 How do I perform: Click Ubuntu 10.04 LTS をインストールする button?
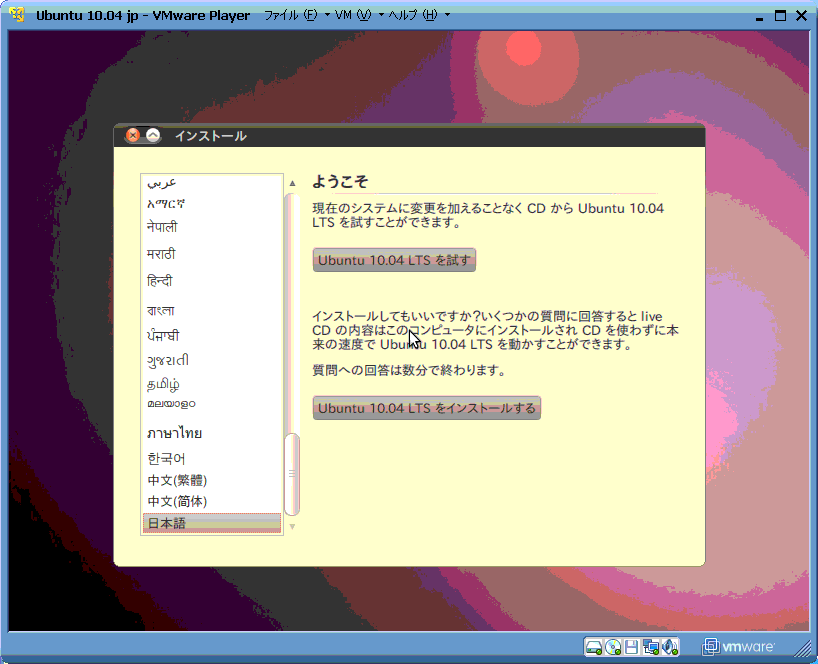426,408
